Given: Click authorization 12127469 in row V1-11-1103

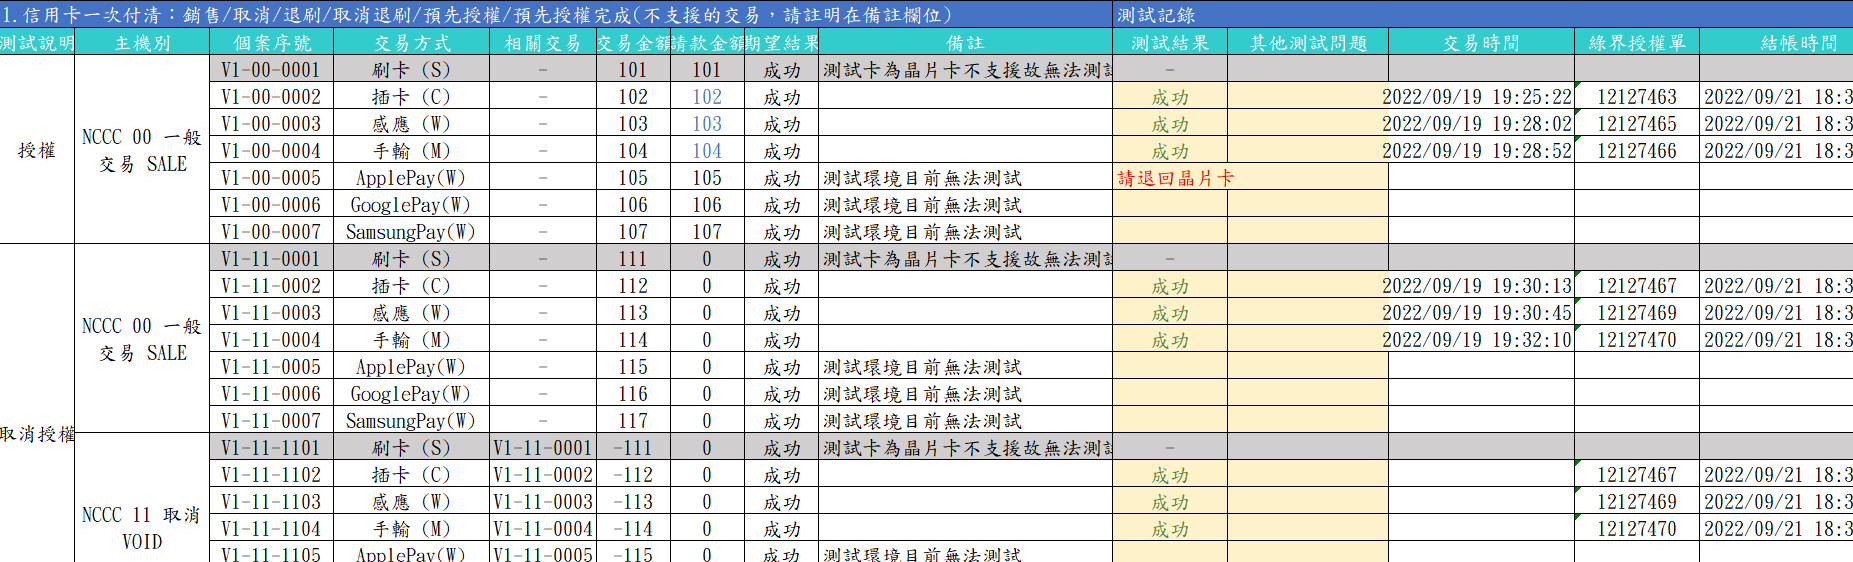Looking at the screenshot, I should click(x=1637, y=501).
